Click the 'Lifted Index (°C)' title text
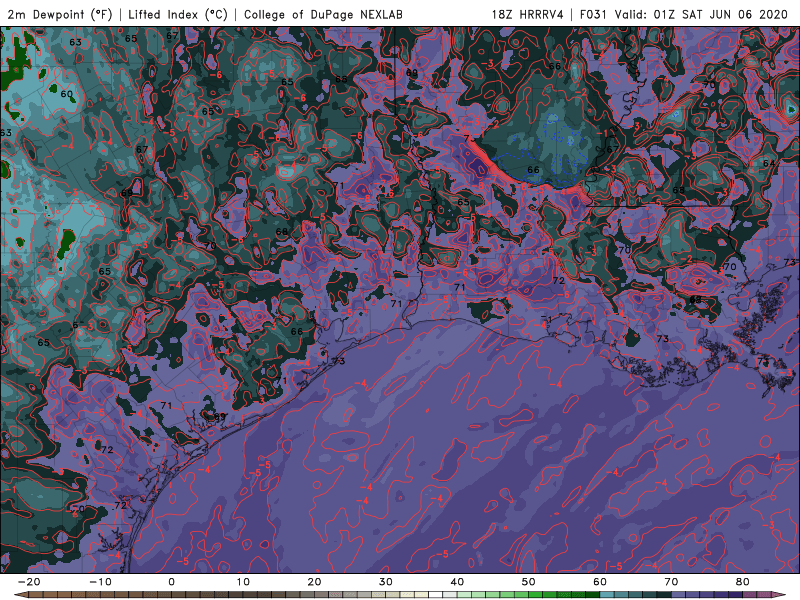Screen dimensions: 800x600 [x=178, y=14]
